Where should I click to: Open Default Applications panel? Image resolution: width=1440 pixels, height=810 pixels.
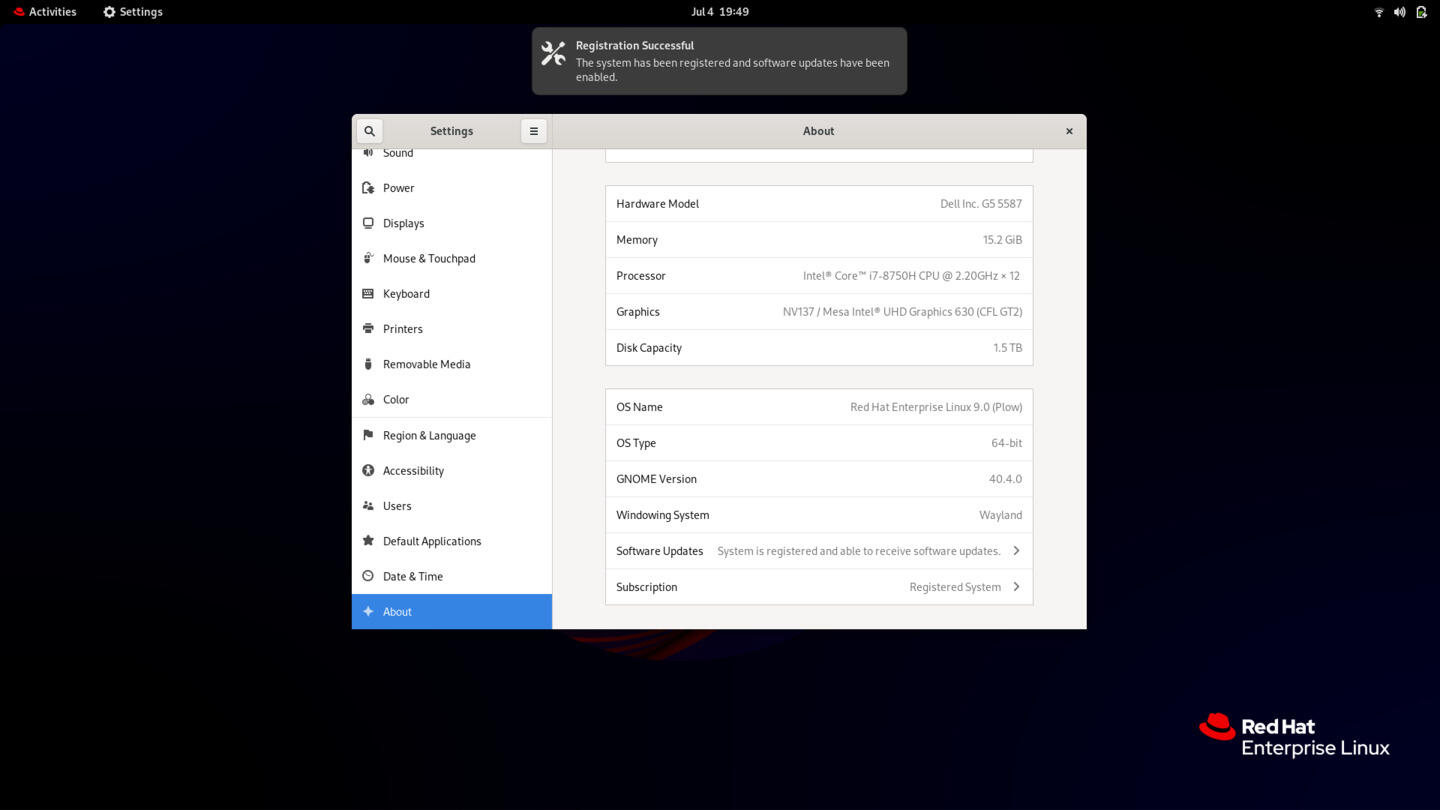pyautogui.click(x=452, y=541)
